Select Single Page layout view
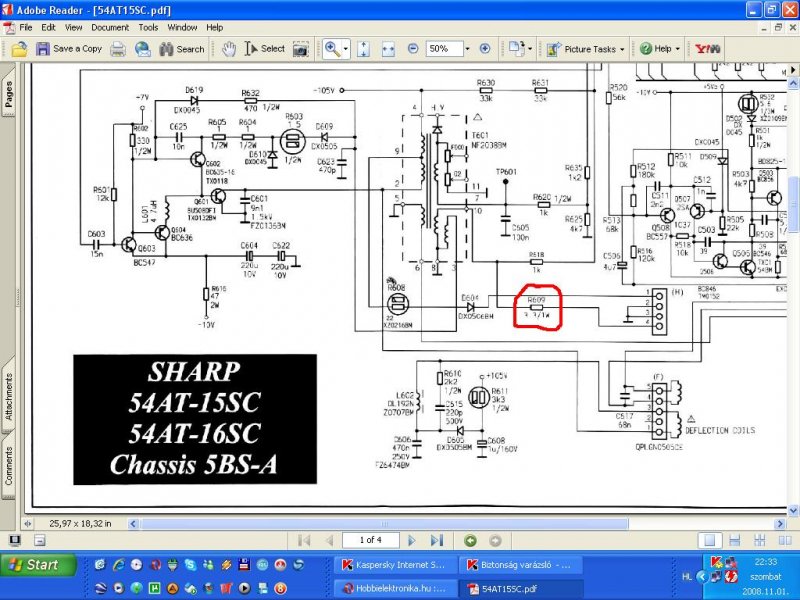800x600 pixels. (710, 540)
